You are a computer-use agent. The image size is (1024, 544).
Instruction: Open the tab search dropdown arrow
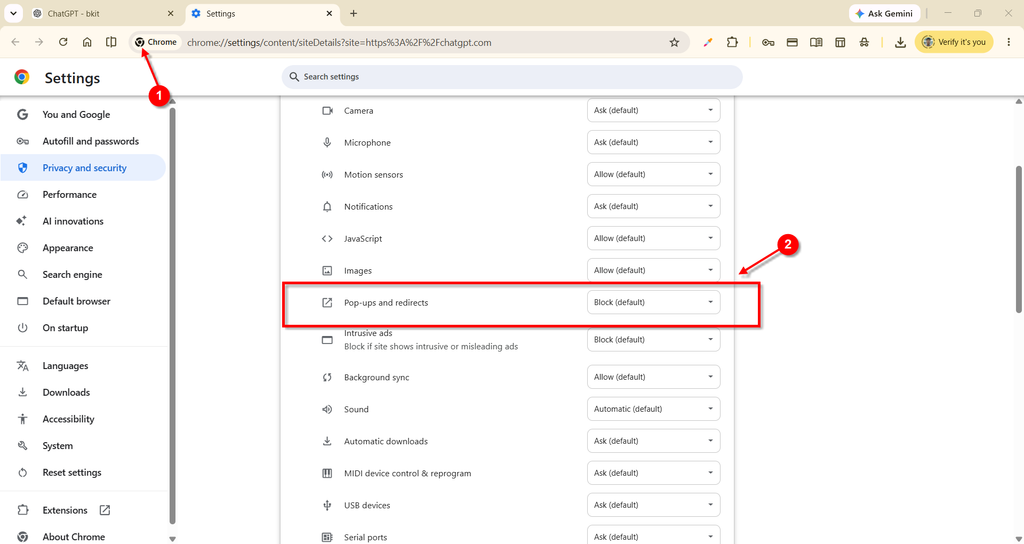click(x=13, y=13)
